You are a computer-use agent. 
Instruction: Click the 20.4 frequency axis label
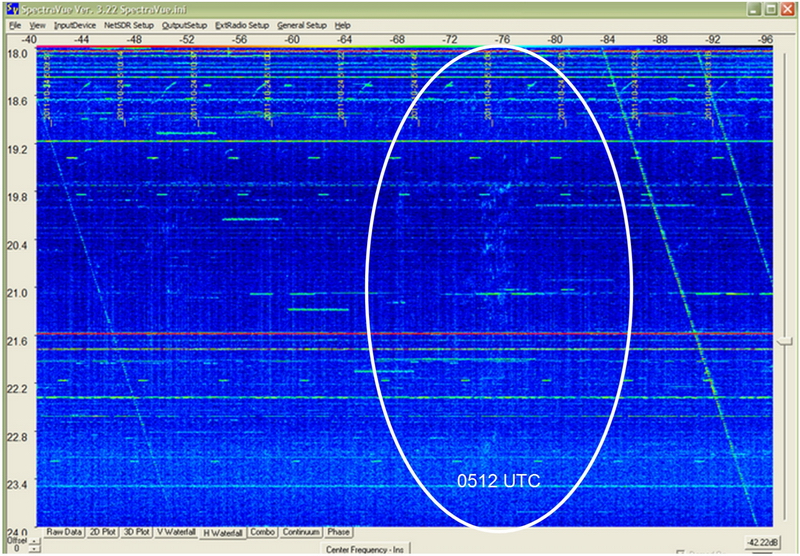point(15,245)
